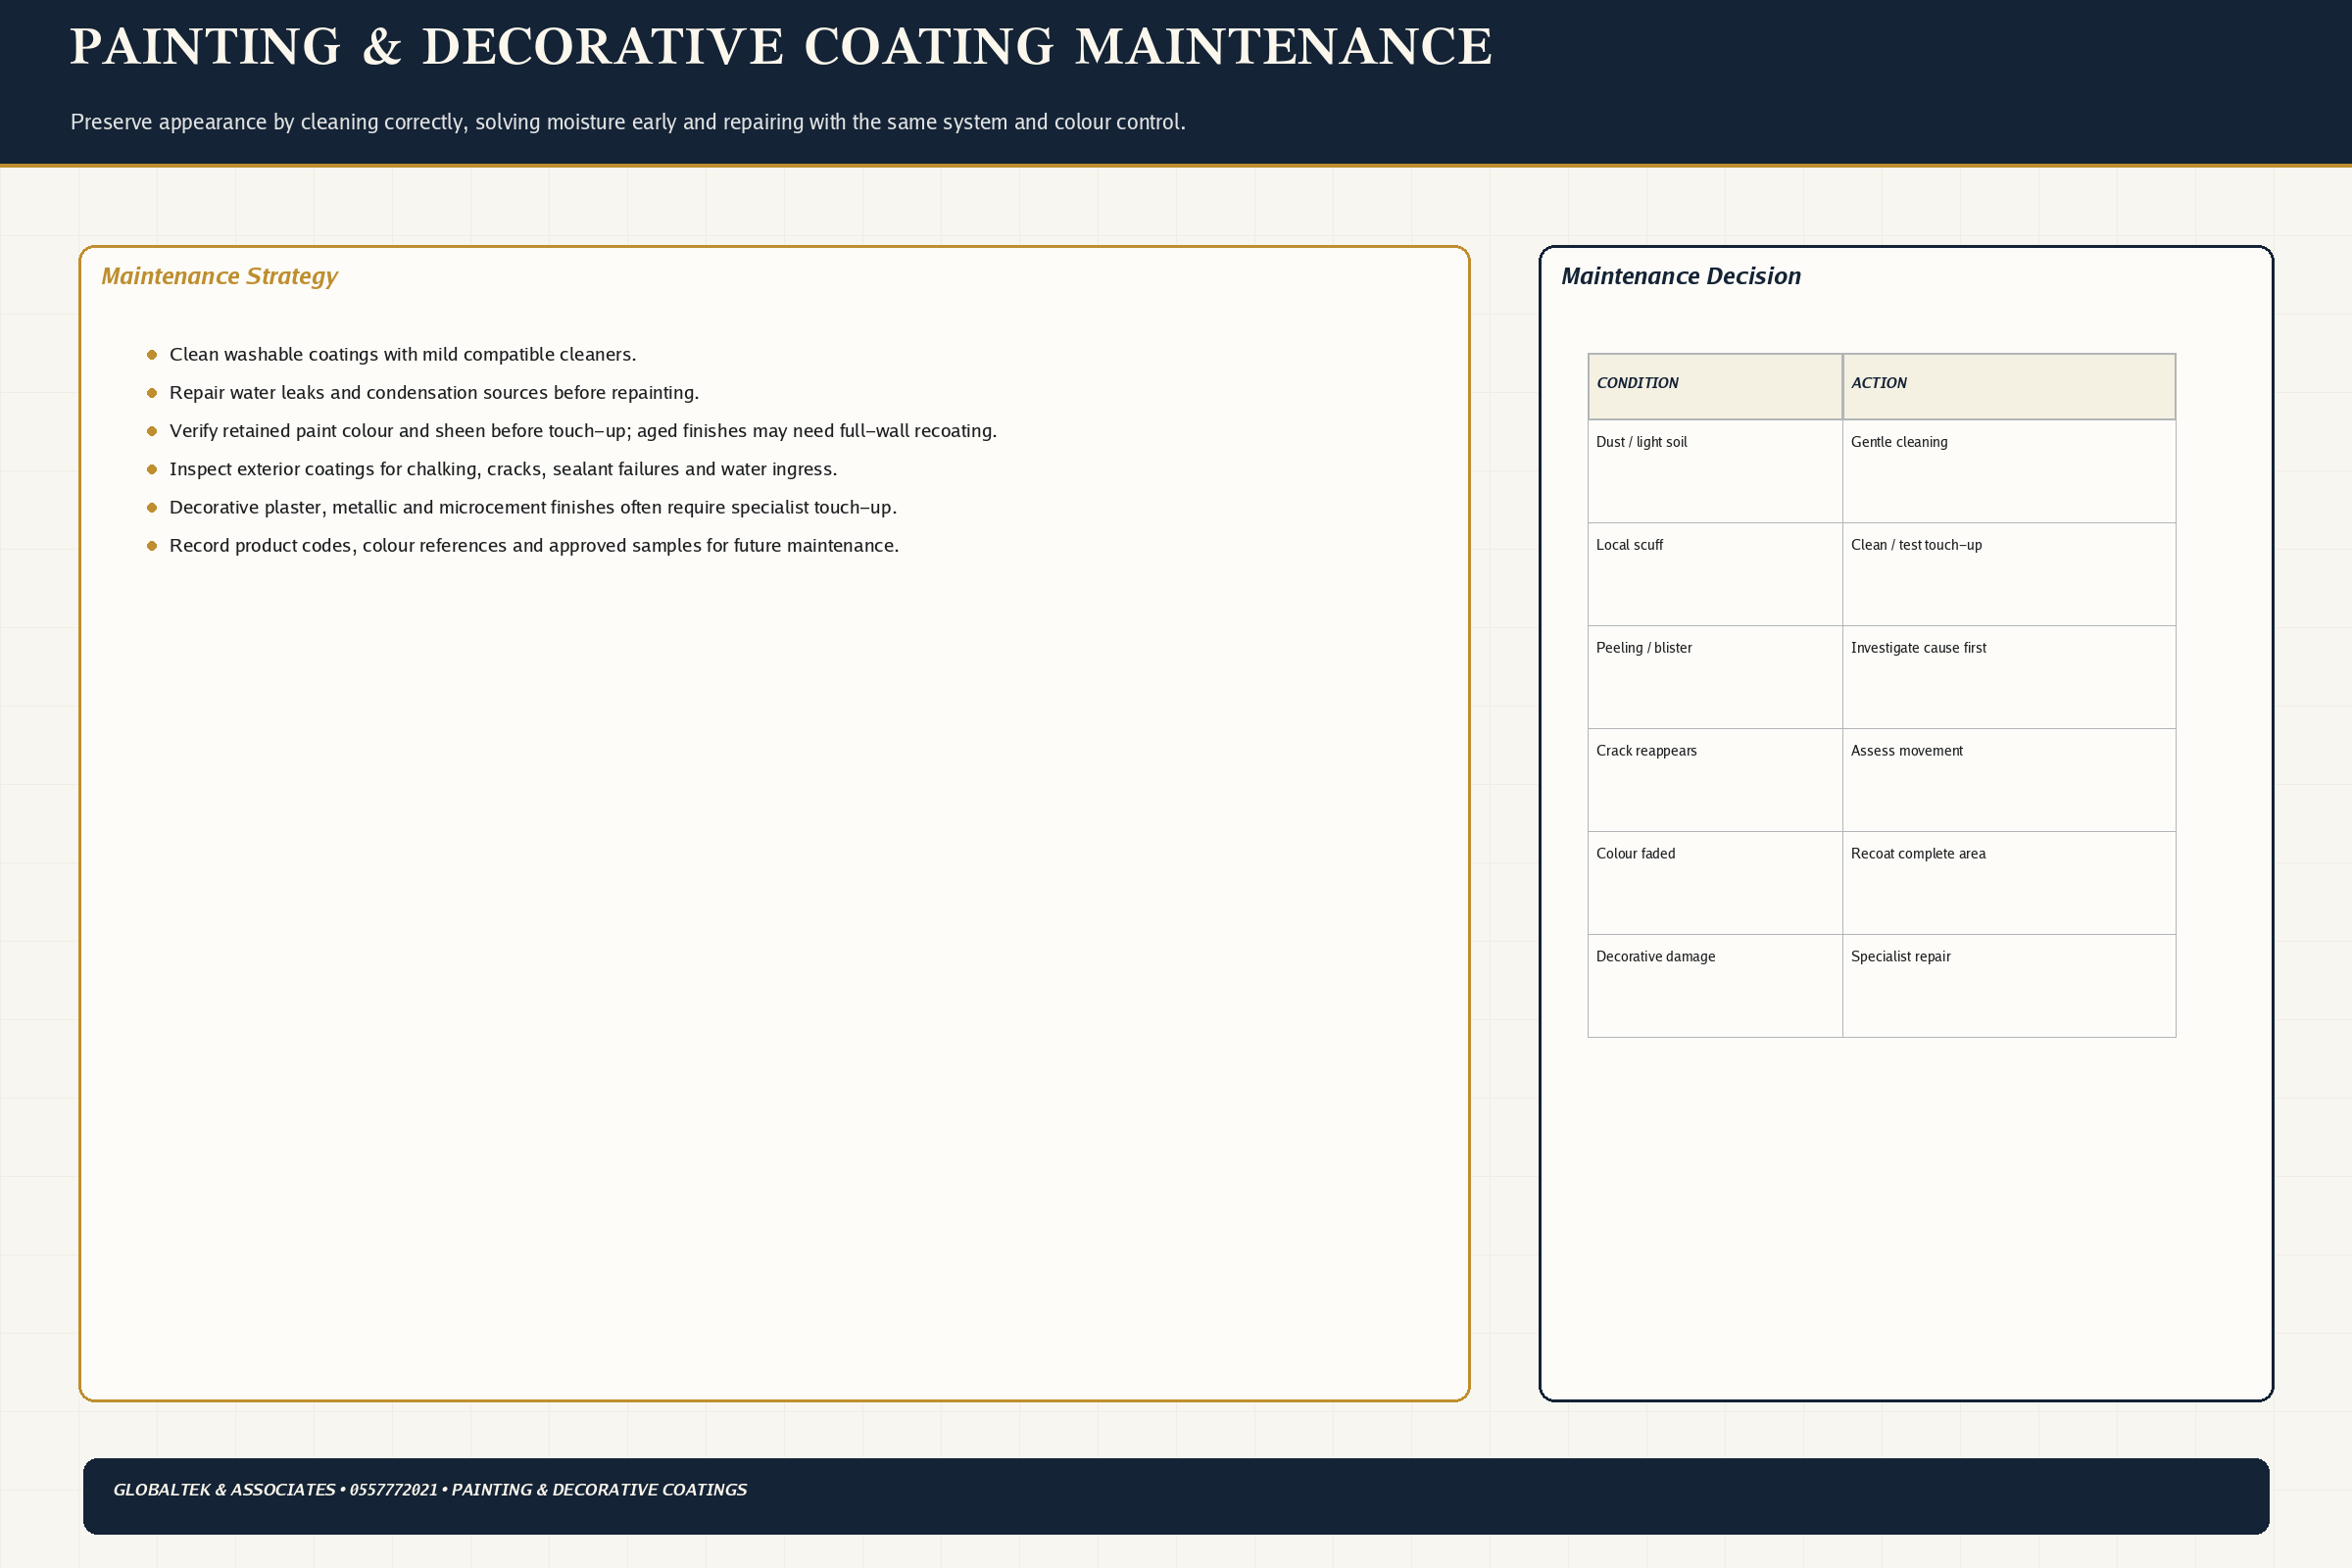Screen dimensions: 2352x1568
Task: Click the 'Decorative damage' cell
Action: (1715, 986)
